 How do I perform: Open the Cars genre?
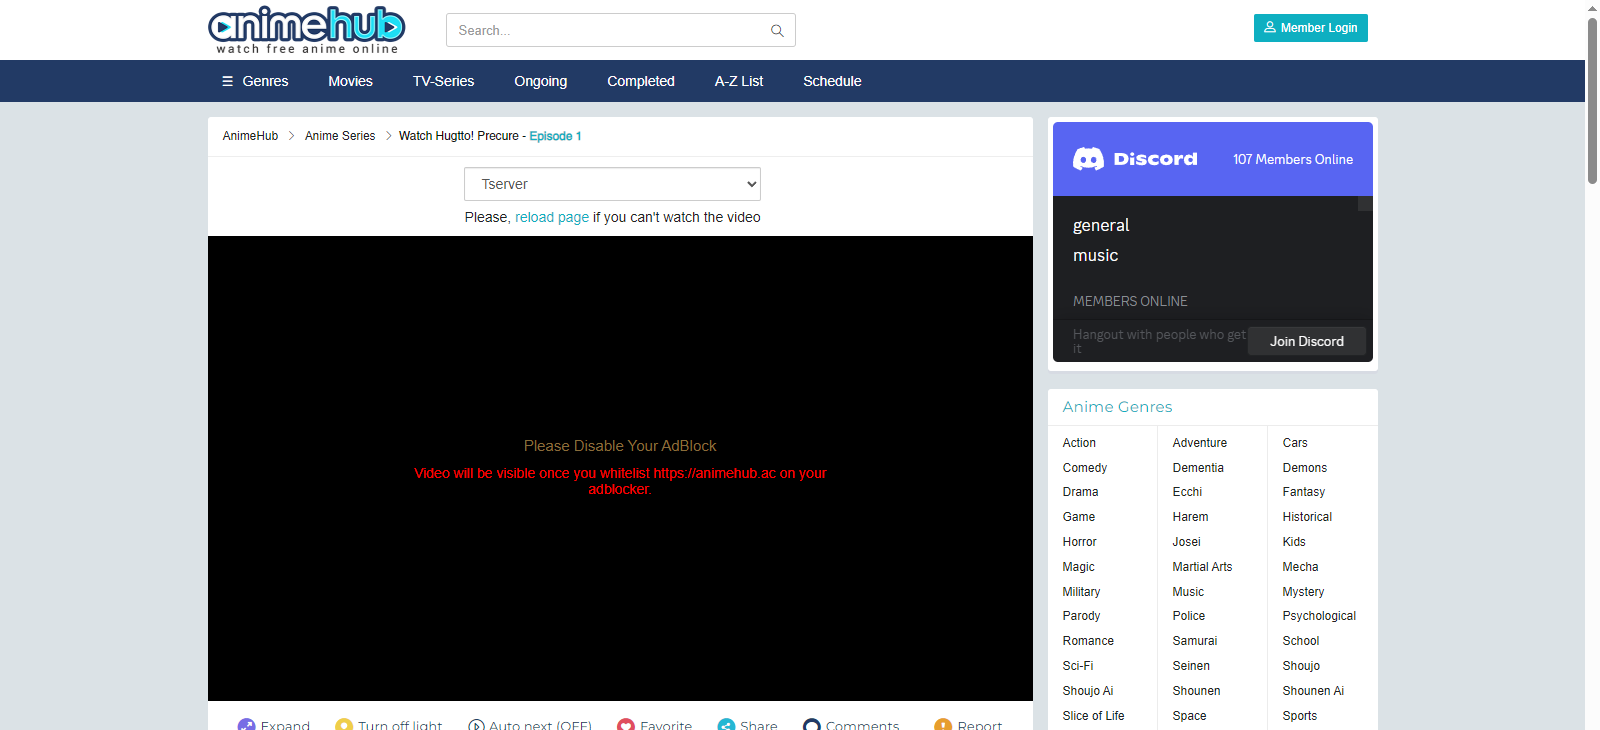click(x=1295, y=443)
